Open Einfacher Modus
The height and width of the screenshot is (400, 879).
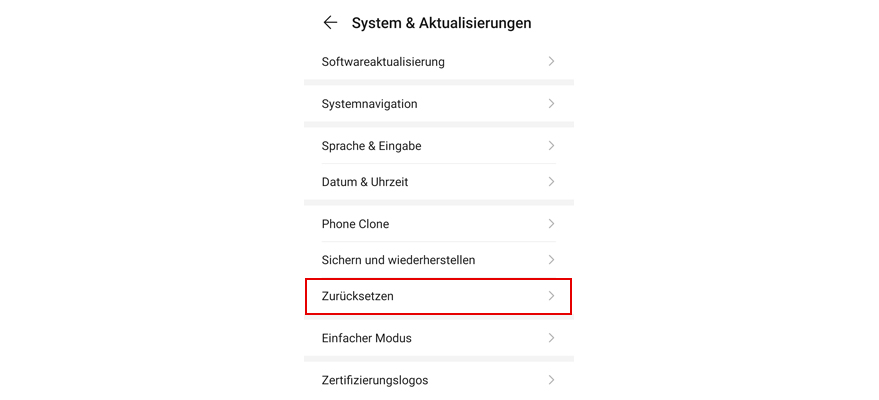point(367,338)
